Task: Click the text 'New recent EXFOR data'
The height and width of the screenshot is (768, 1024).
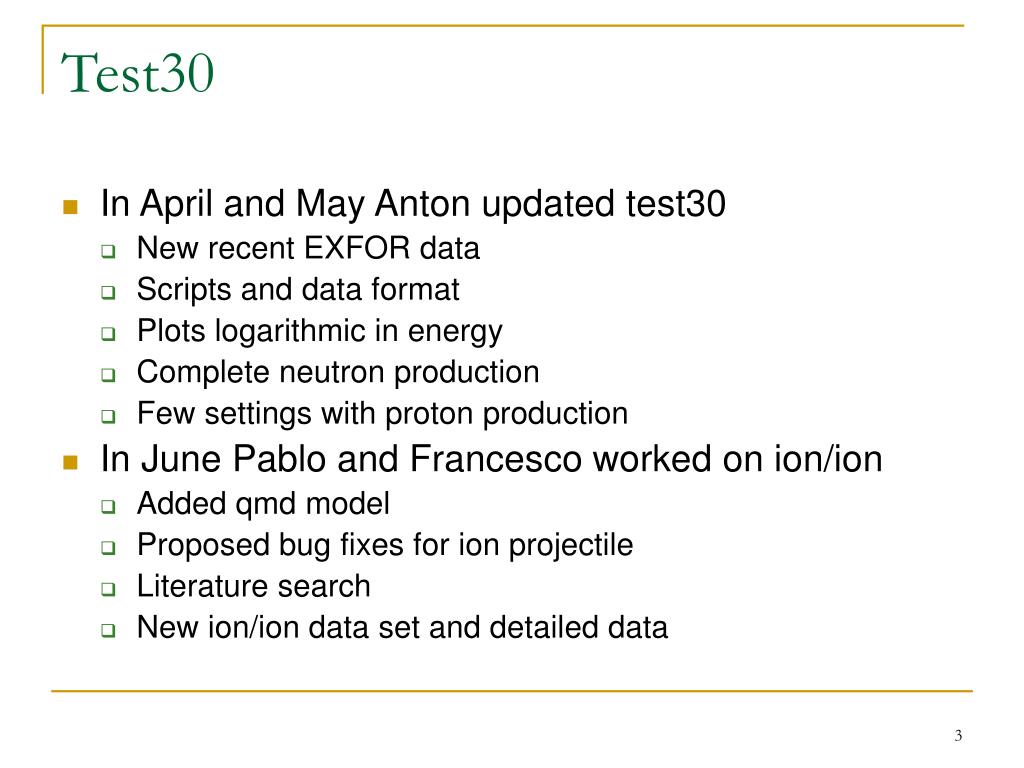Action: pyautogui.click(x=308, y=248)
